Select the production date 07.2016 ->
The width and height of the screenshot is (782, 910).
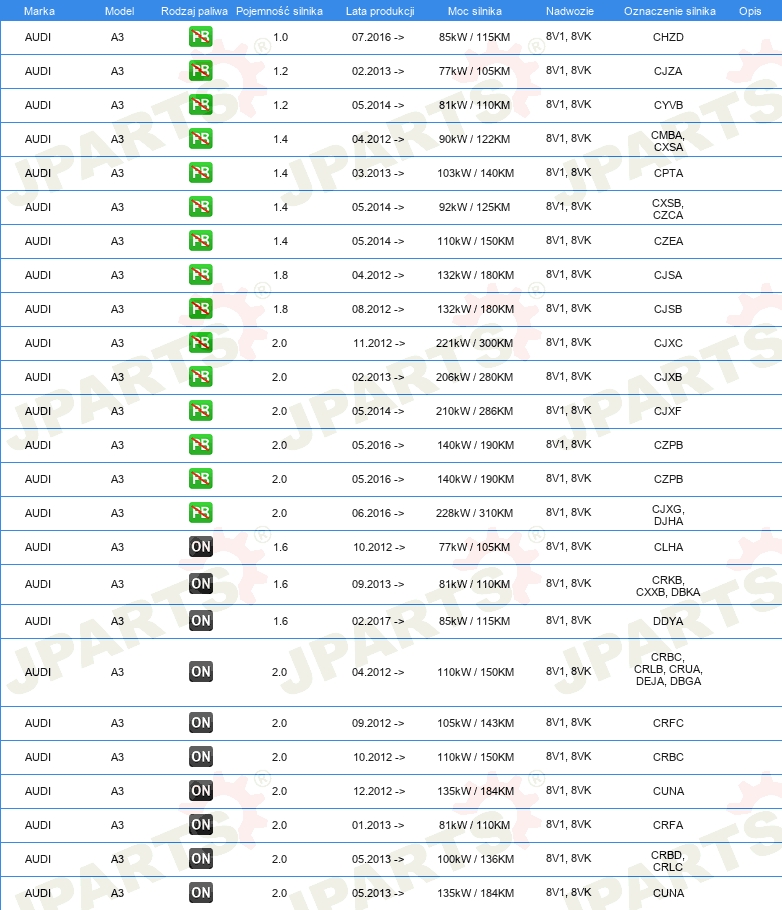(378, 37)
